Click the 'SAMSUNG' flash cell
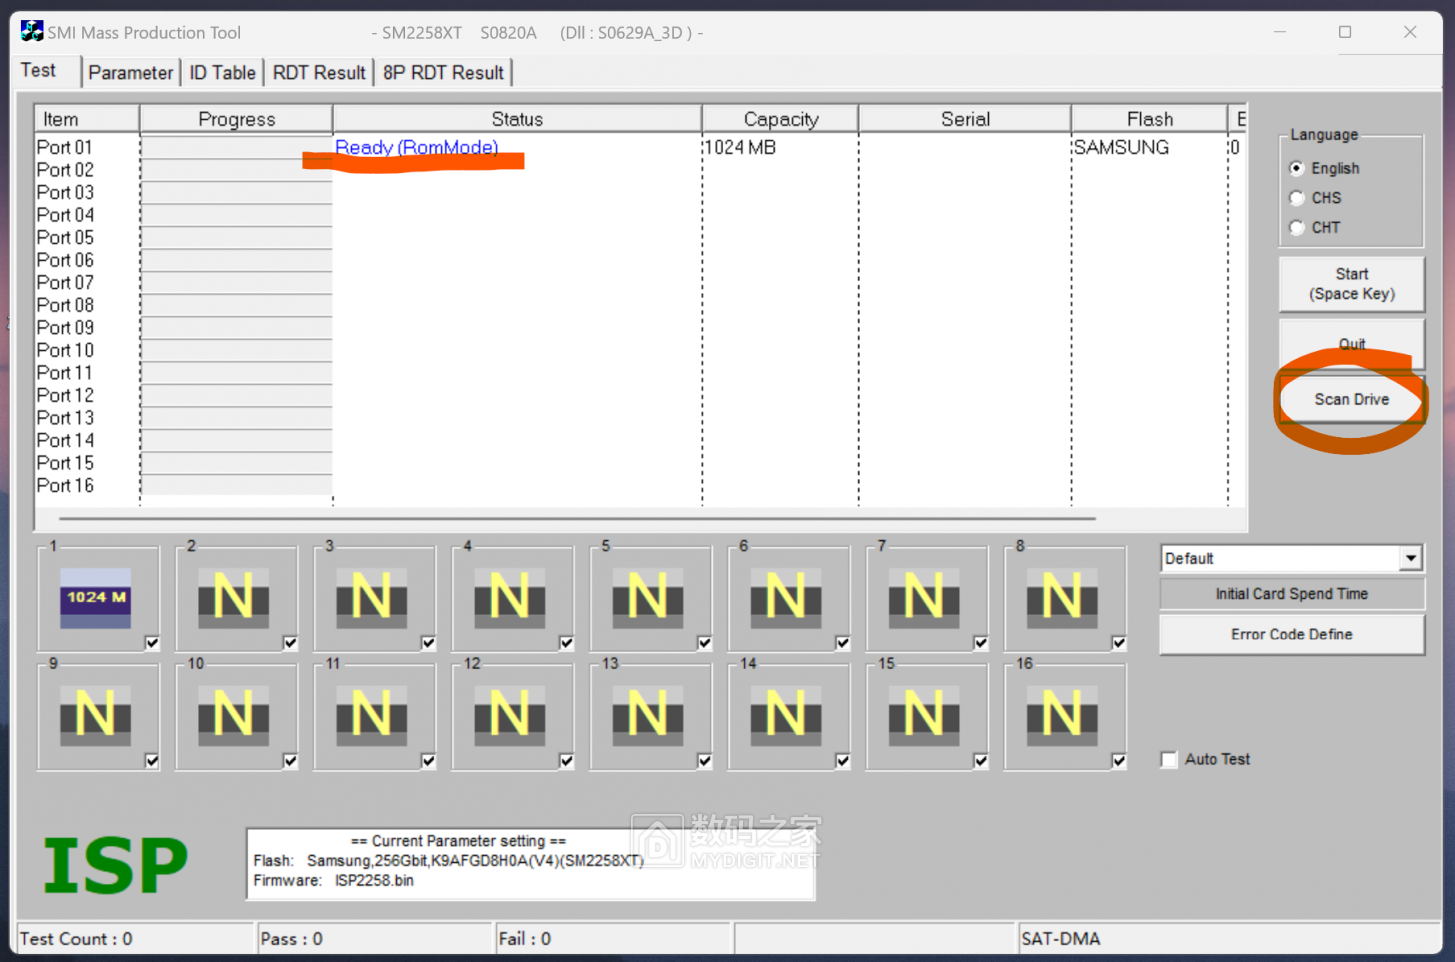Viewport: 1455px width, 962px height. [1121, 147]
